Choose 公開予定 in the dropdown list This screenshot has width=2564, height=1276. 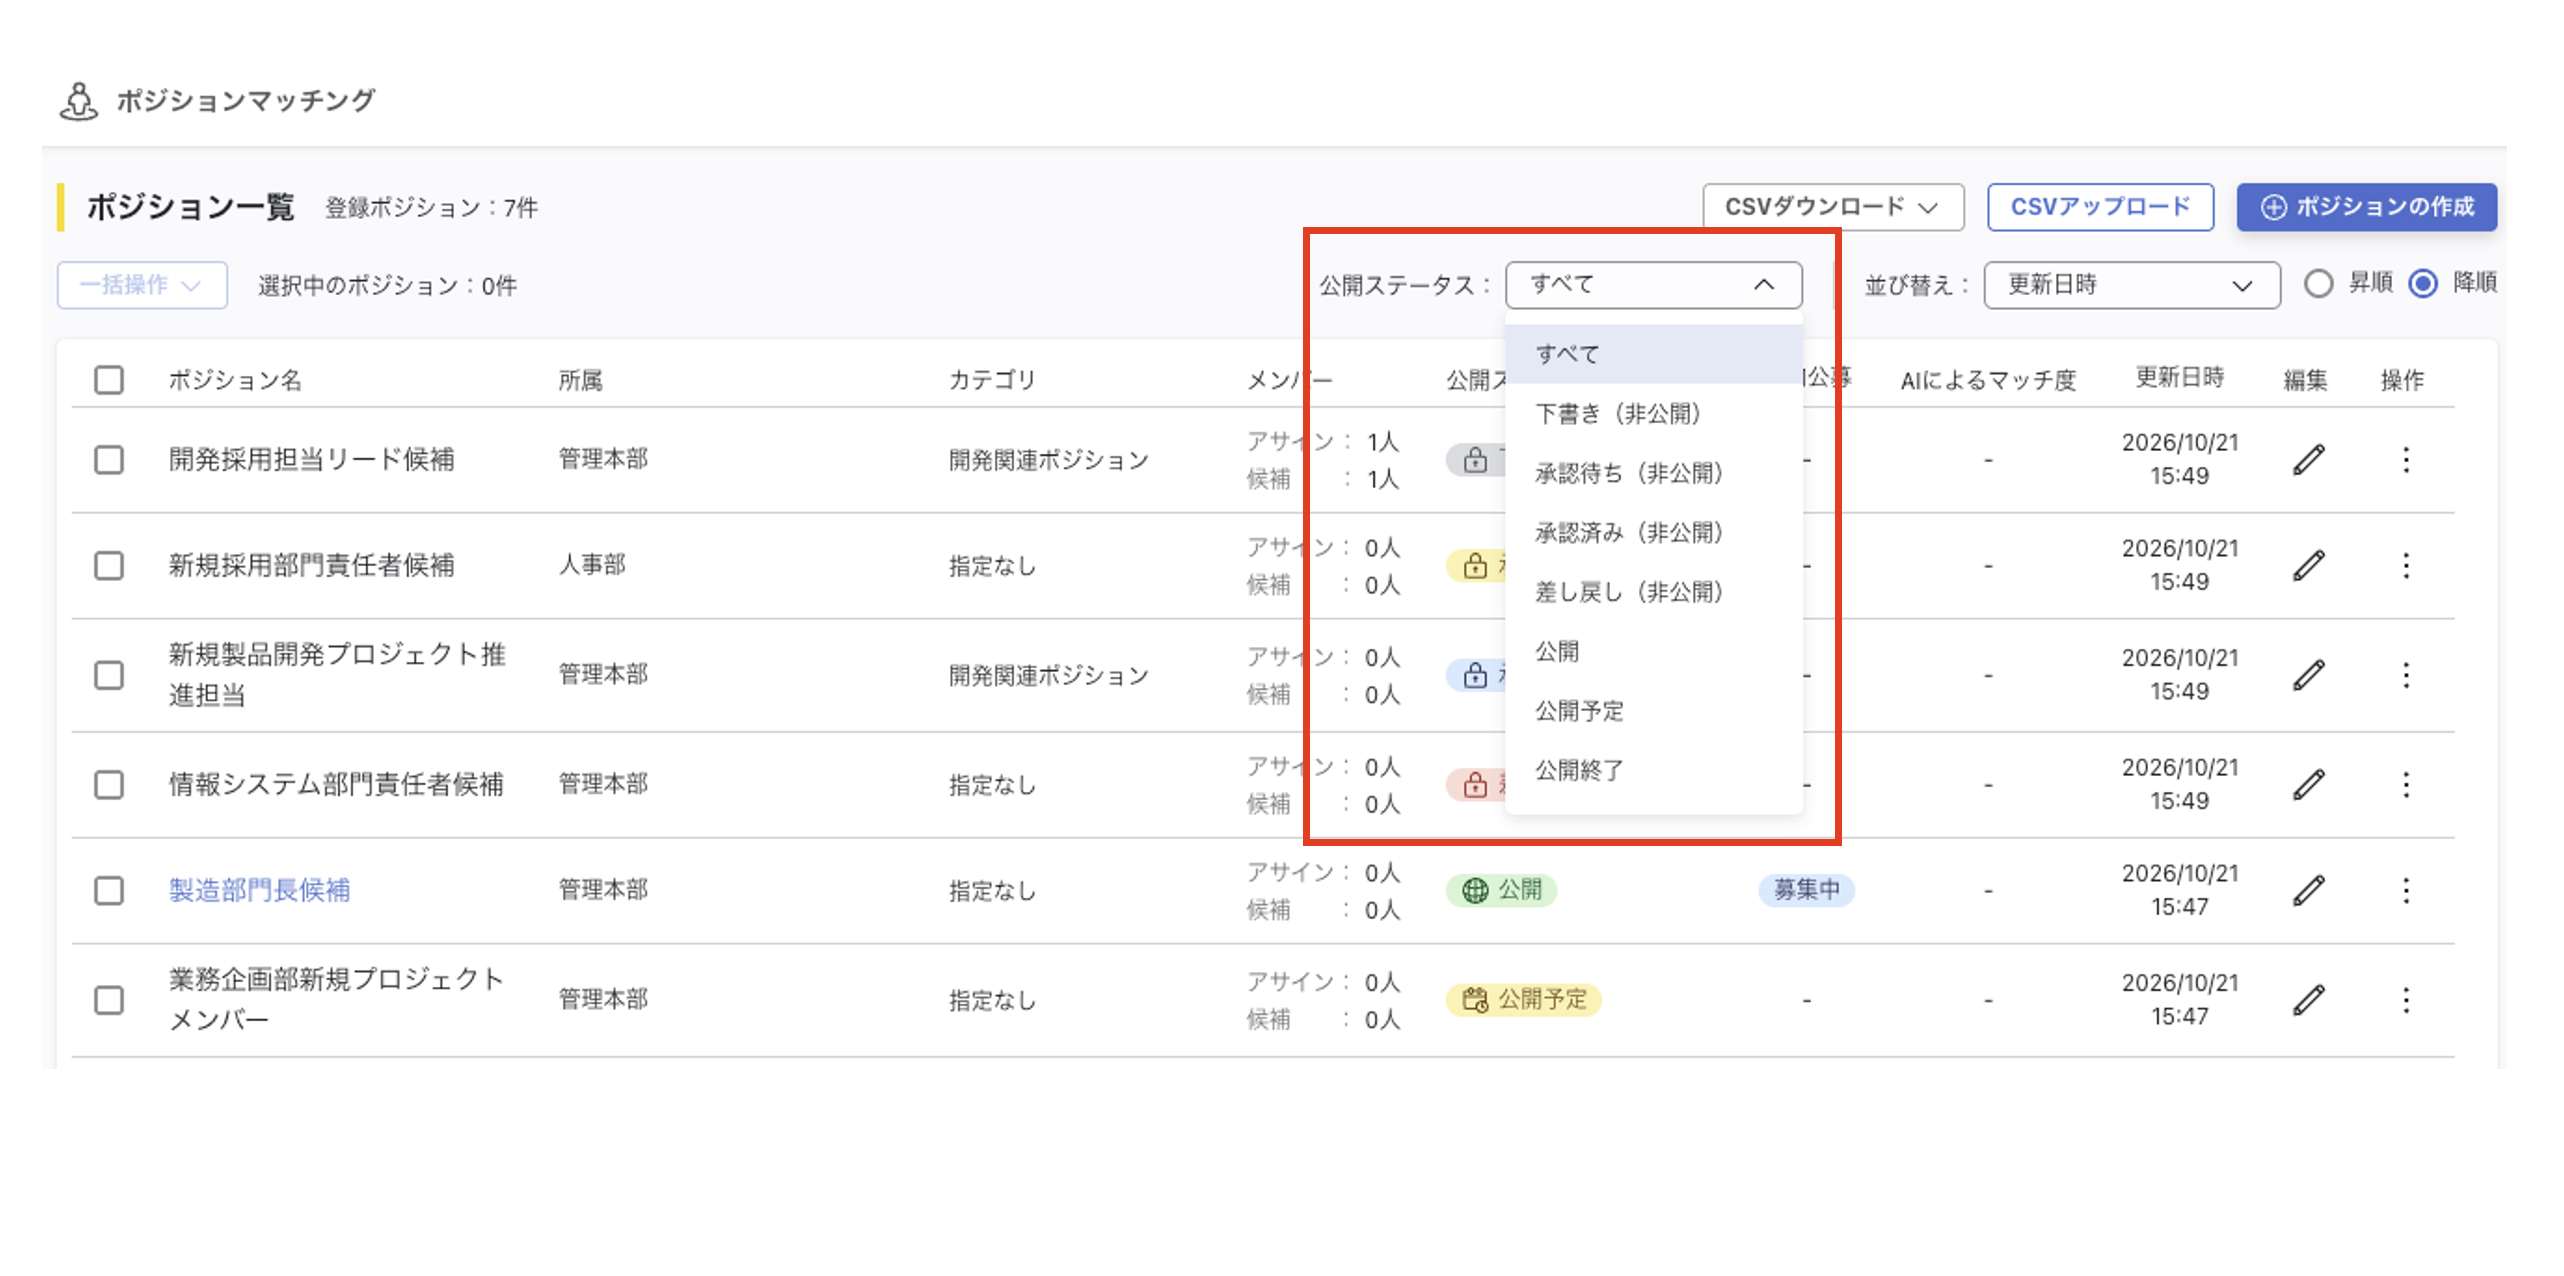click(x=1653, y=711)
